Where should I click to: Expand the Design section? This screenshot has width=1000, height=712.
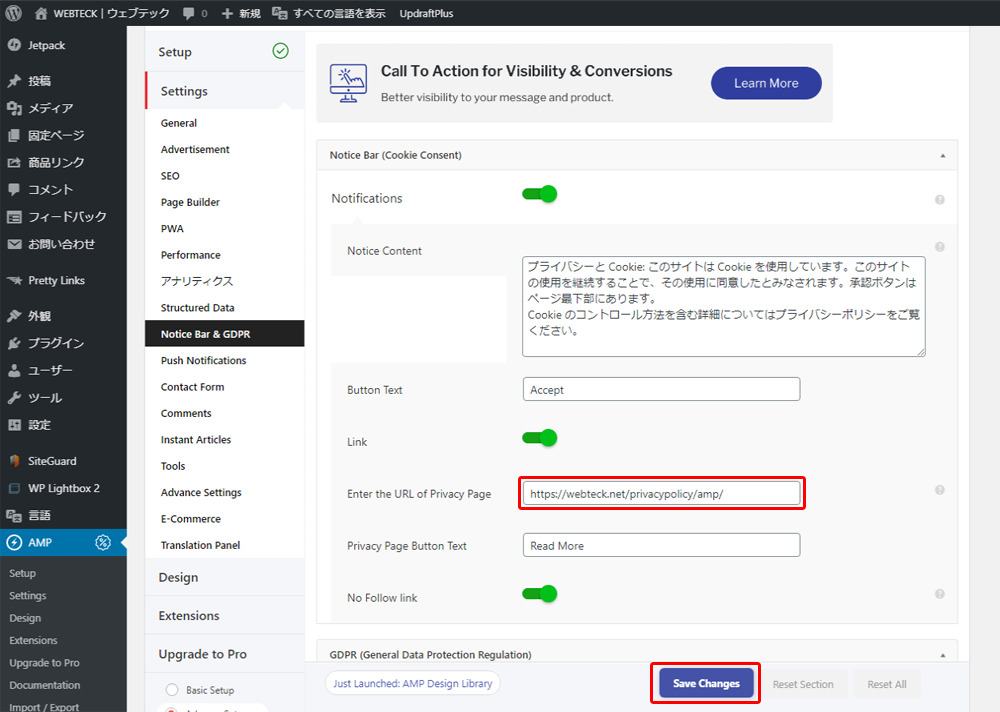(224, 577)
